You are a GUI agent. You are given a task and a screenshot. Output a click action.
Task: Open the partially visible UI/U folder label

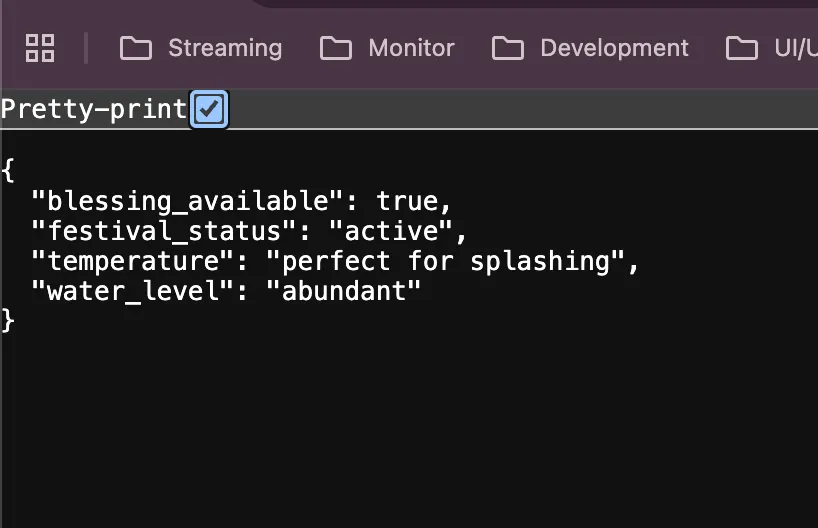[x=795, y=48]
